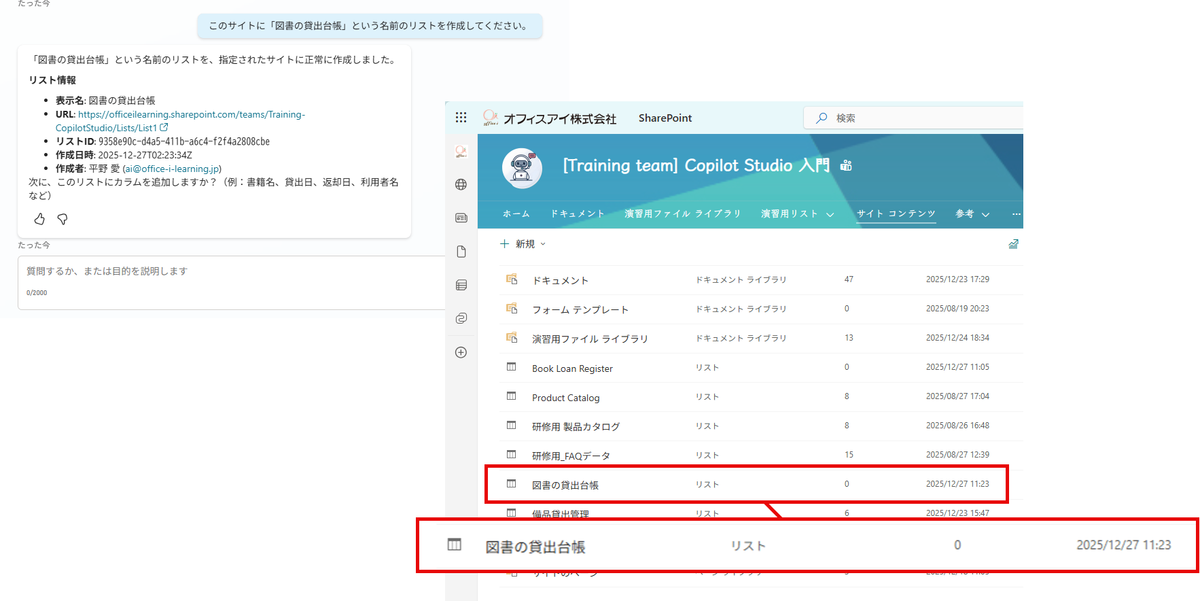Go to the ホーム navigation tab
This screenshot has height=601, width=1200.
[x=516, y=214]
